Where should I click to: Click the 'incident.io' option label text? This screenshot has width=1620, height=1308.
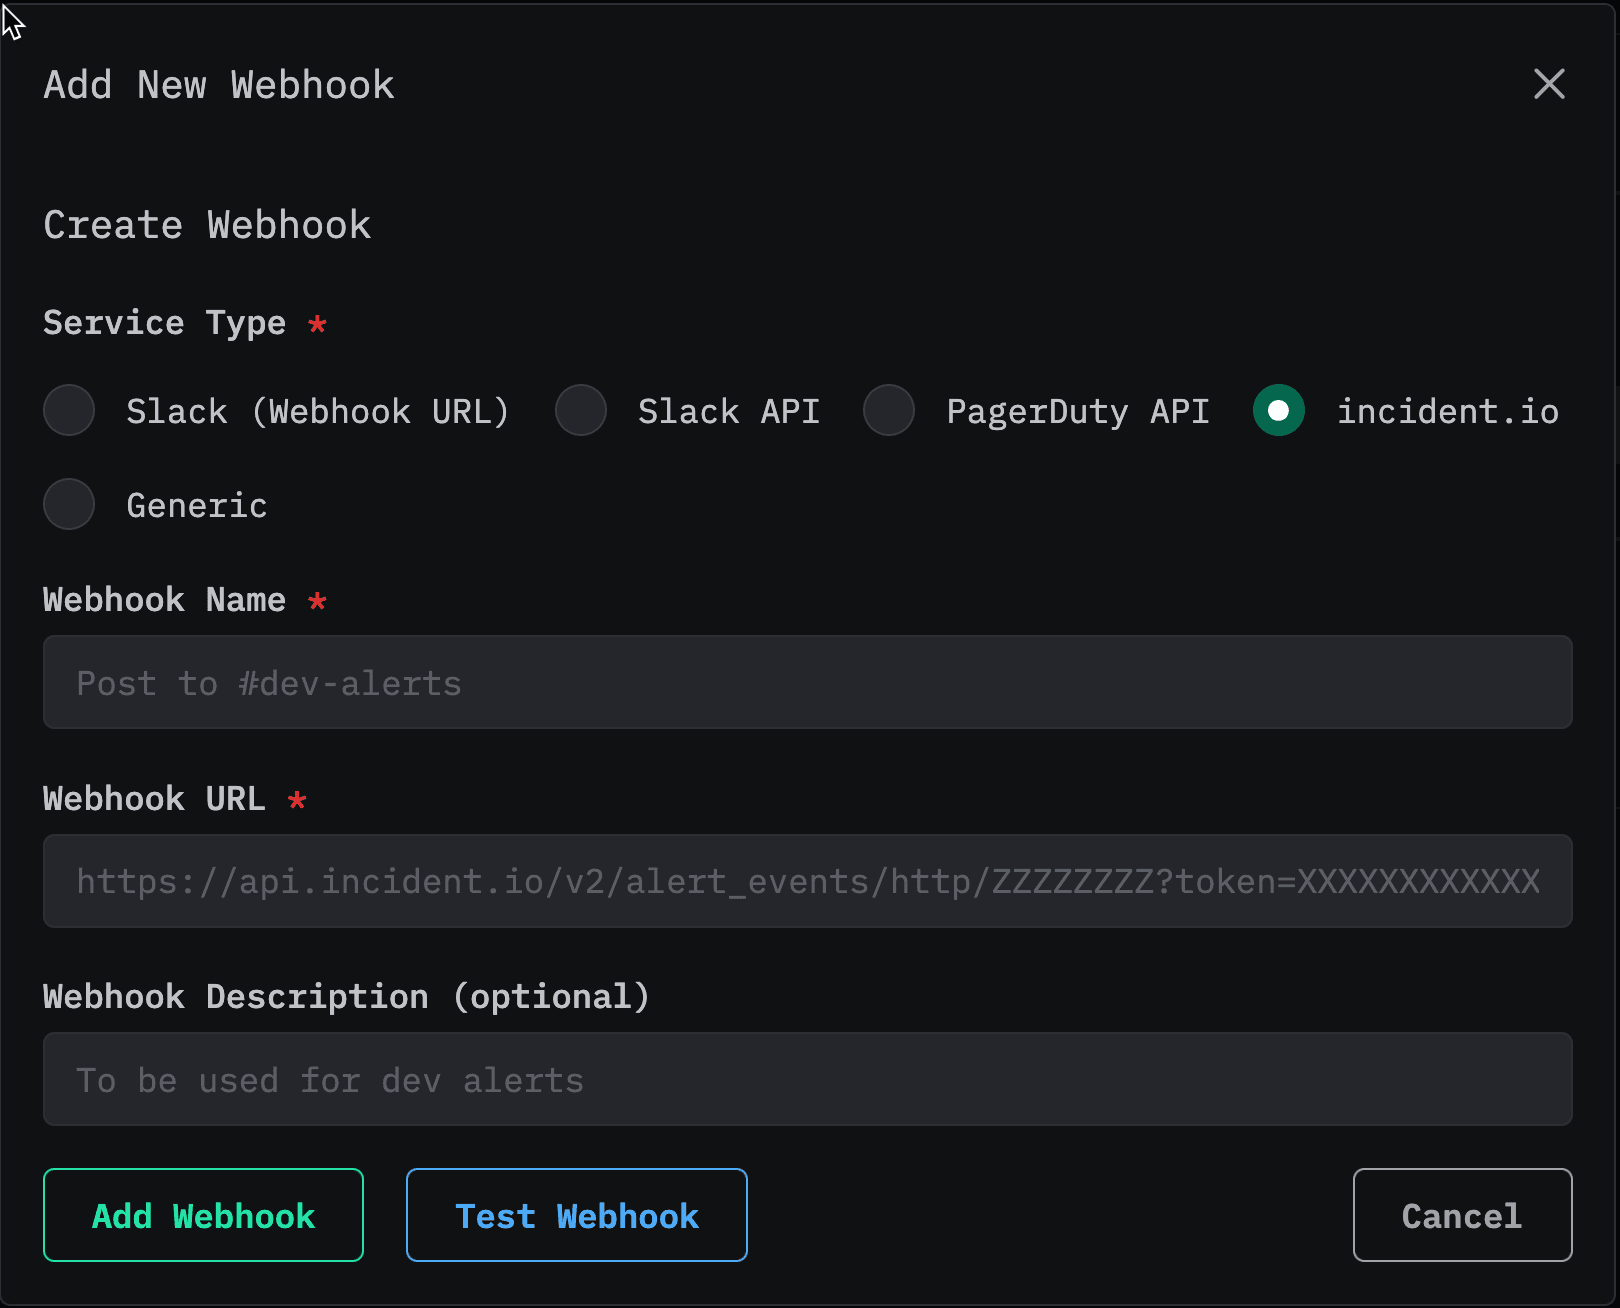(x=1447, y=412)
